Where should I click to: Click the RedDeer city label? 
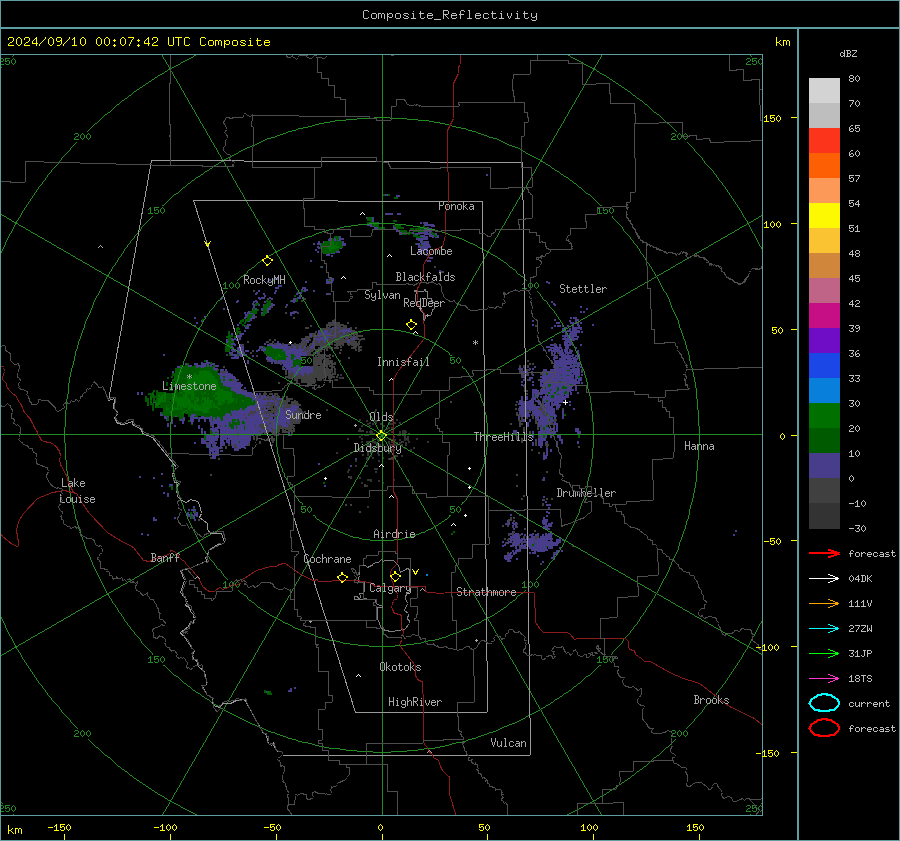coord(424,303)
